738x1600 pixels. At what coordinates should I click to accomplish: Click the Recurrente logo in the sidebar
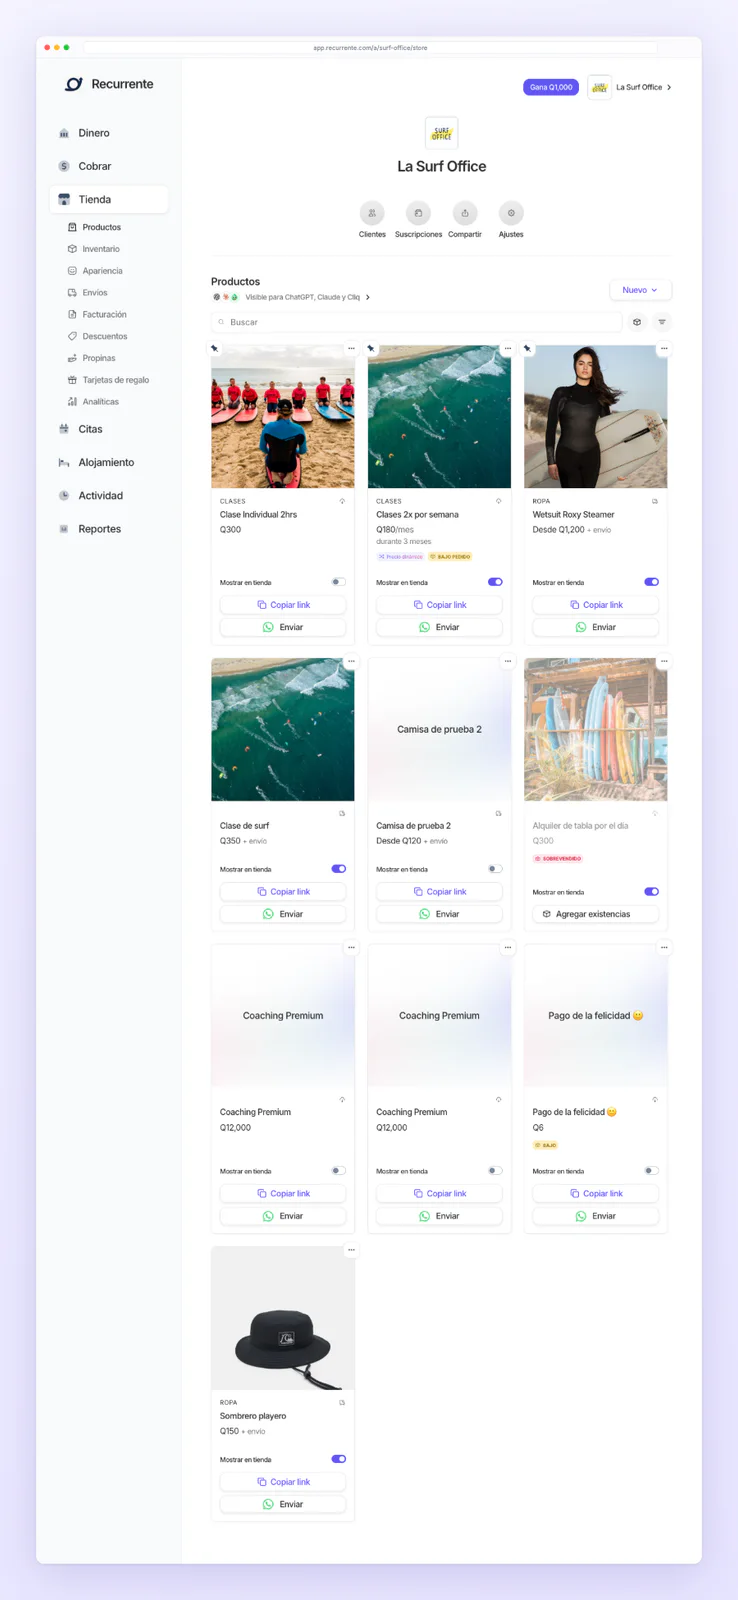point(74,84)
